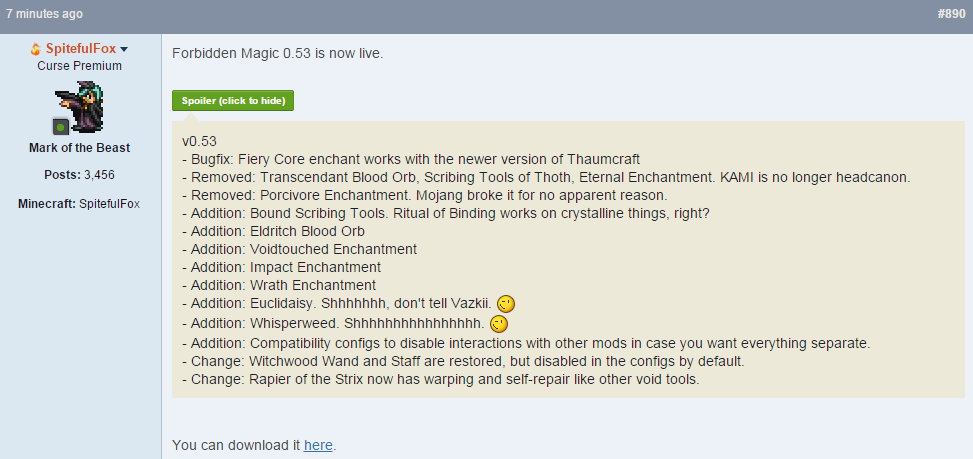Image resolution: width=973 pixels, height=459 pixels.
Task: Click 'Forbidden Magic 0.53 is now live' text
Action: point(277,53)
